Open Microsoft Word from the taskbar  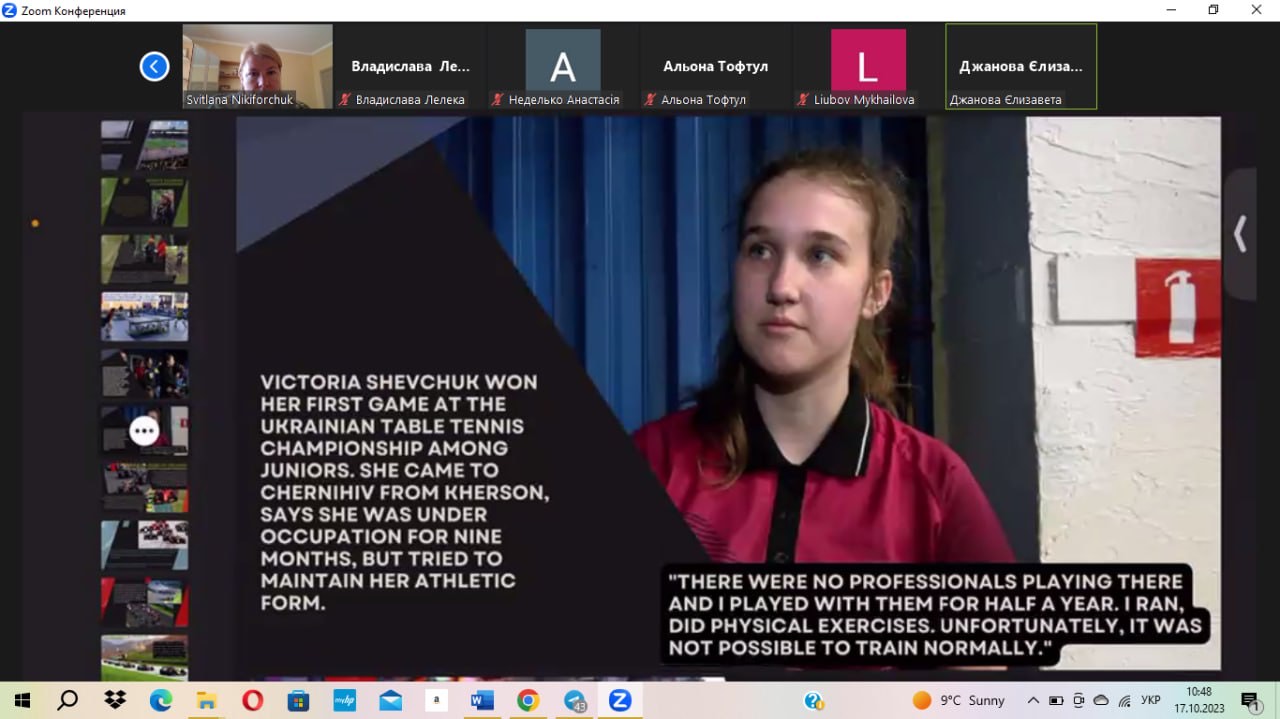(x=482, y=701)
